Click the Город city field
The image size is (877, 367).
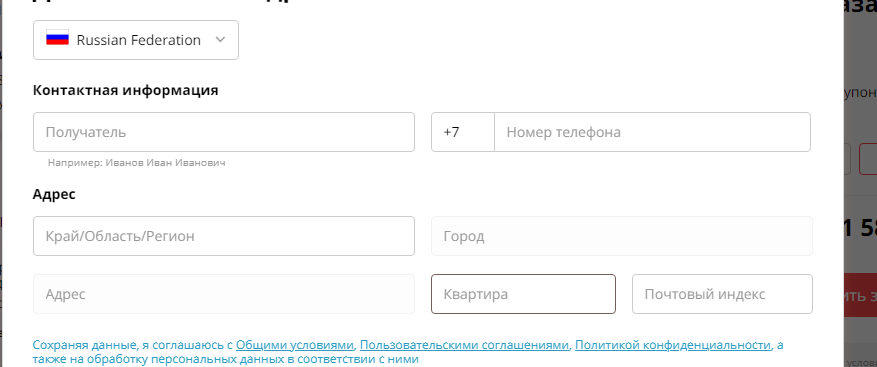621,236
